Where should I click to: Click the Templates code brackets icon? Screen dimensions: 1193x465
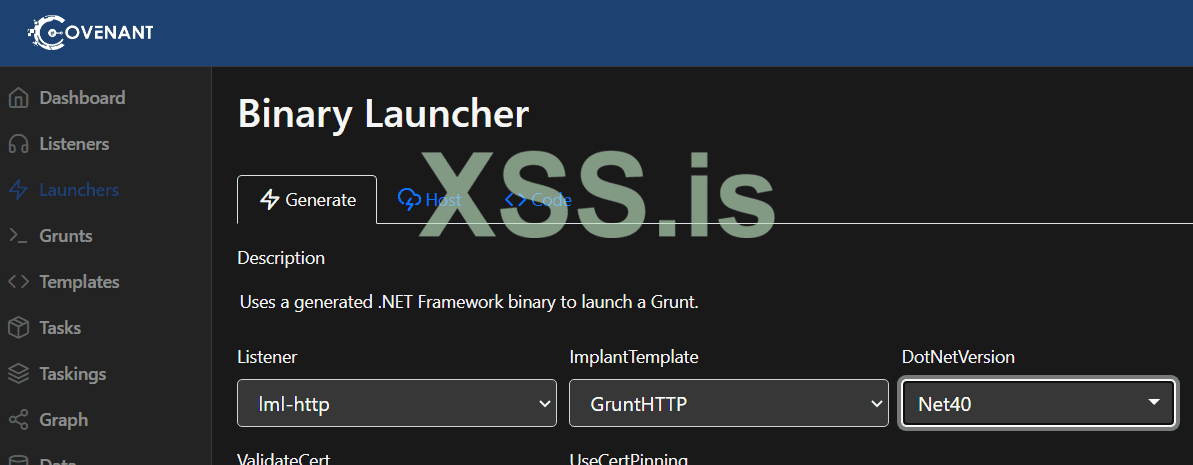coord(18,282)
